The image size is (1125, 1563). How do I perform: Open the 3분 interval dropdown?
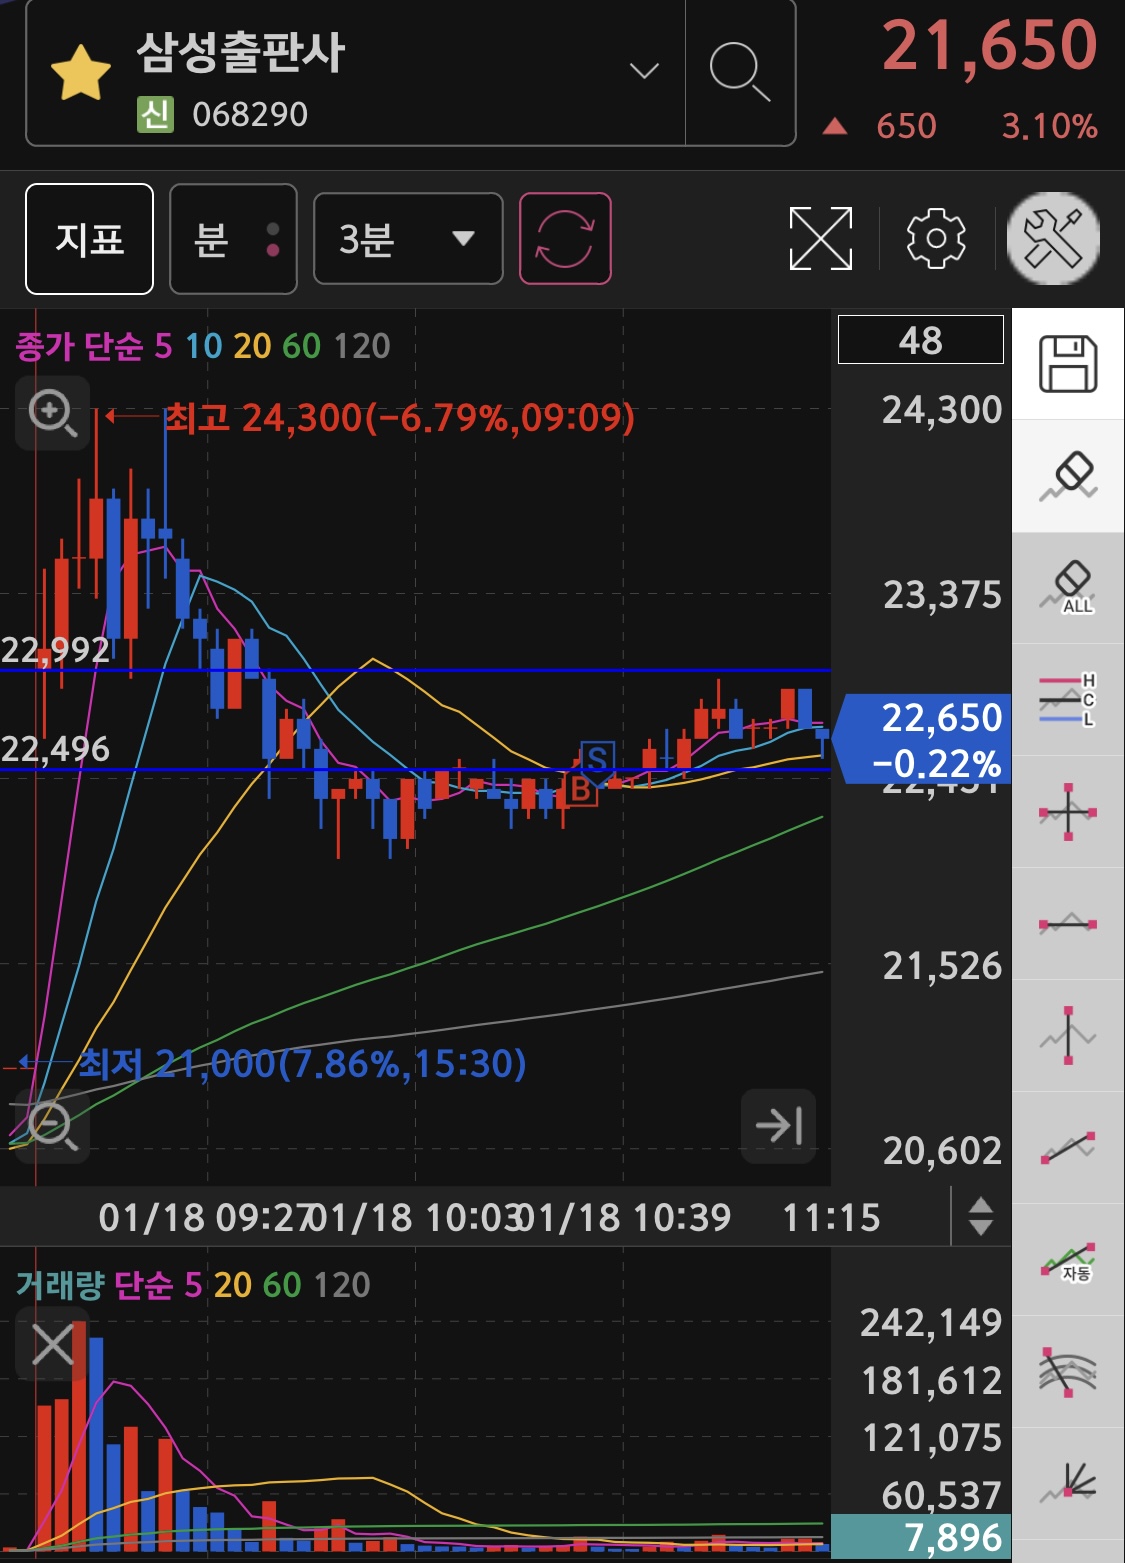tap(408, 239)
